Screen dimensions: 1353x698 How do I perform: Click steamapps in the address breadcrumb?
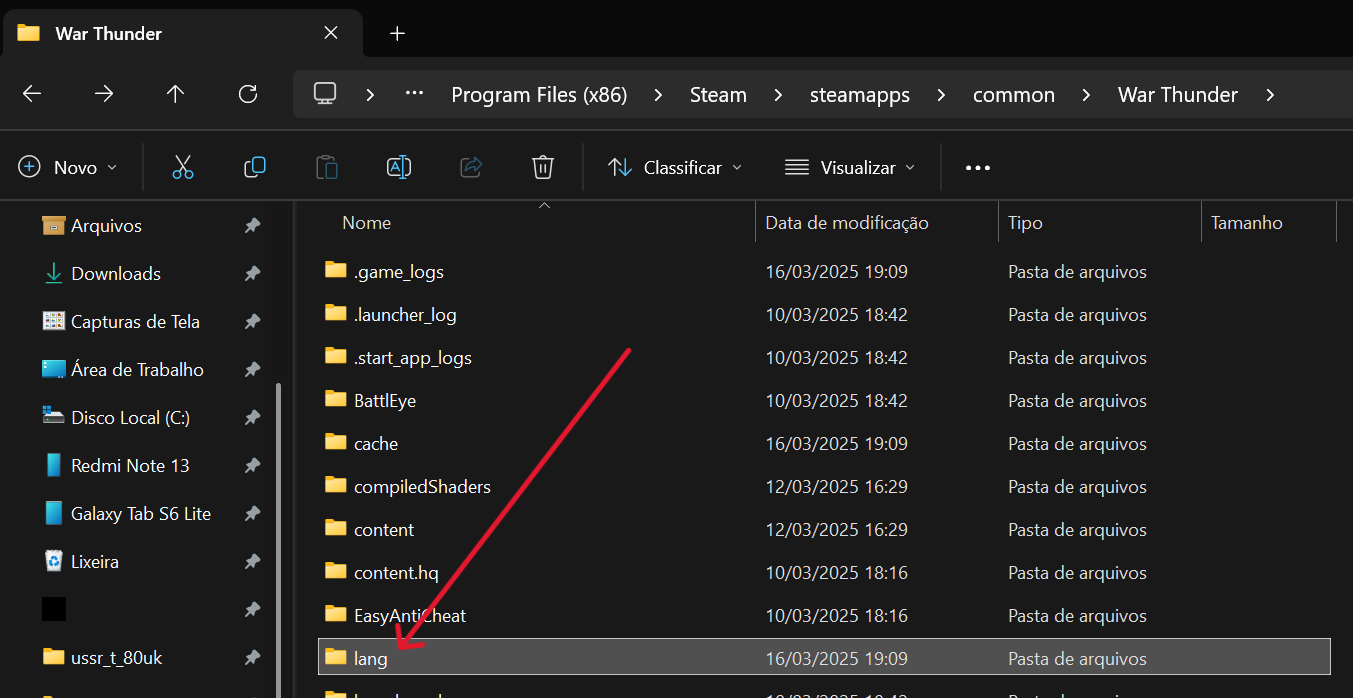[859, 95]
